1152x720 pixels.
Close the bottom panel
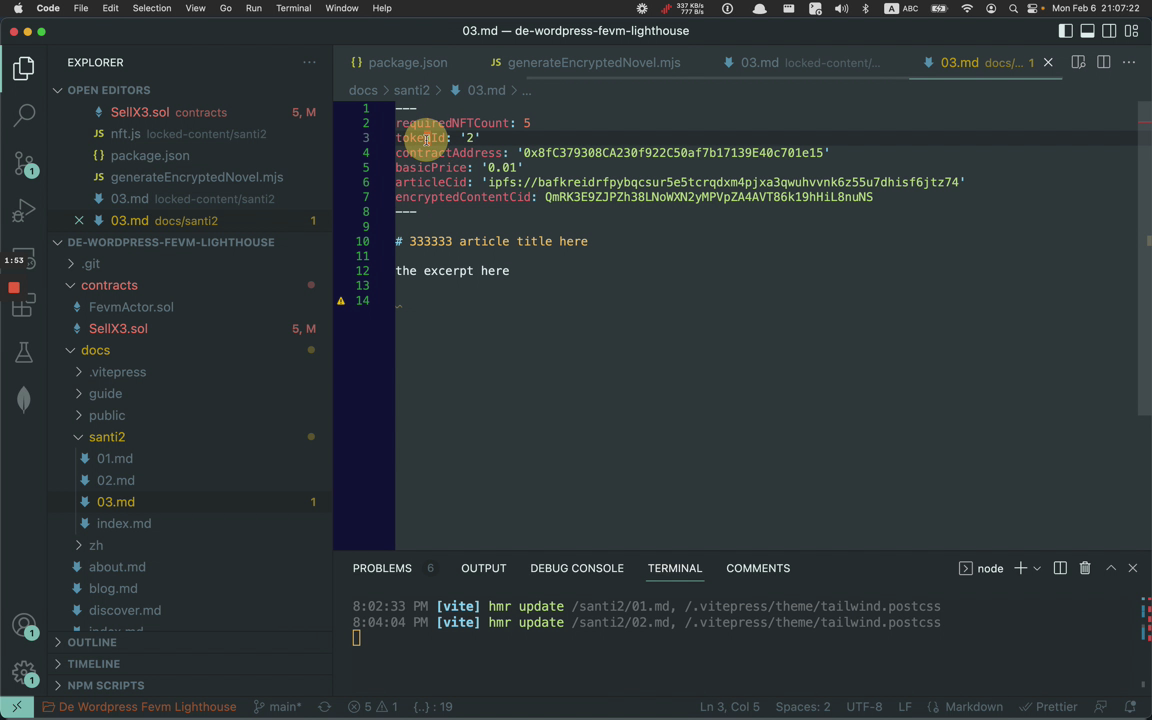tap(1132, 568)
